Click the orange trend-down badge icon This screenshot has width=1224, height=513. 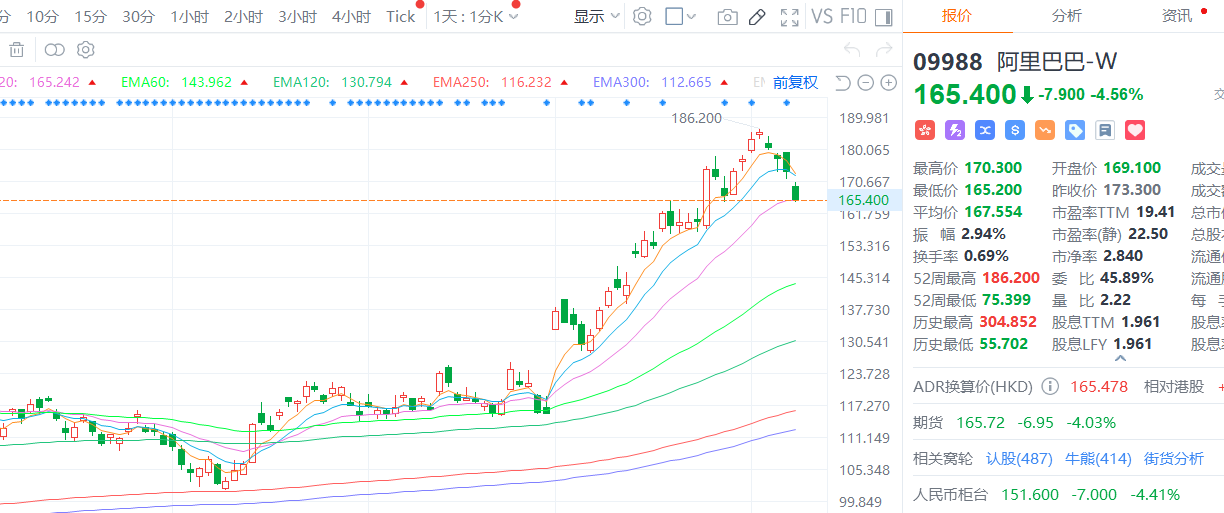click(x=1045, y=130)
